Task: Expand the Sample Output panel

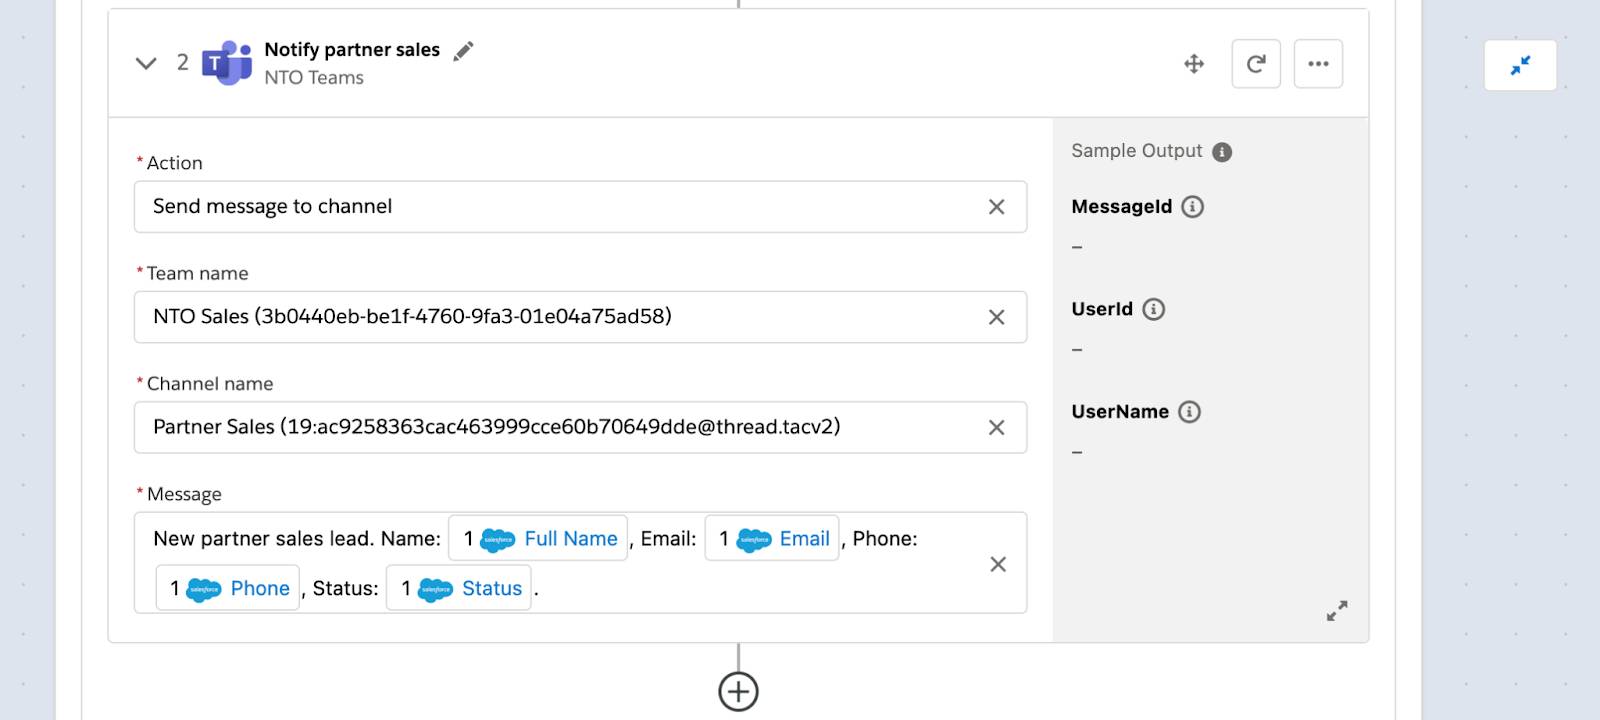Action: [1337, 610]
